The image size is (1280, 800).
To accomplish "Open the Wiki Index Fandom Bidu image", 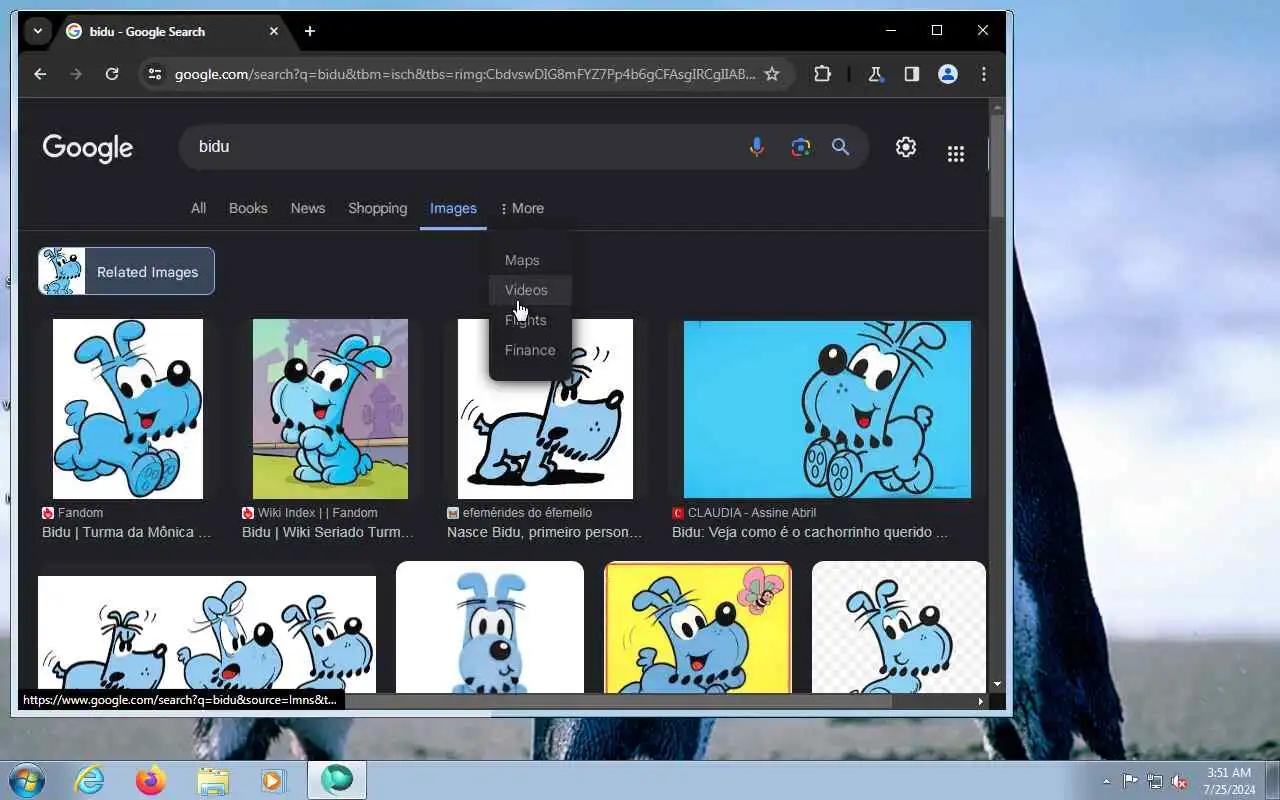I will 330,409.
